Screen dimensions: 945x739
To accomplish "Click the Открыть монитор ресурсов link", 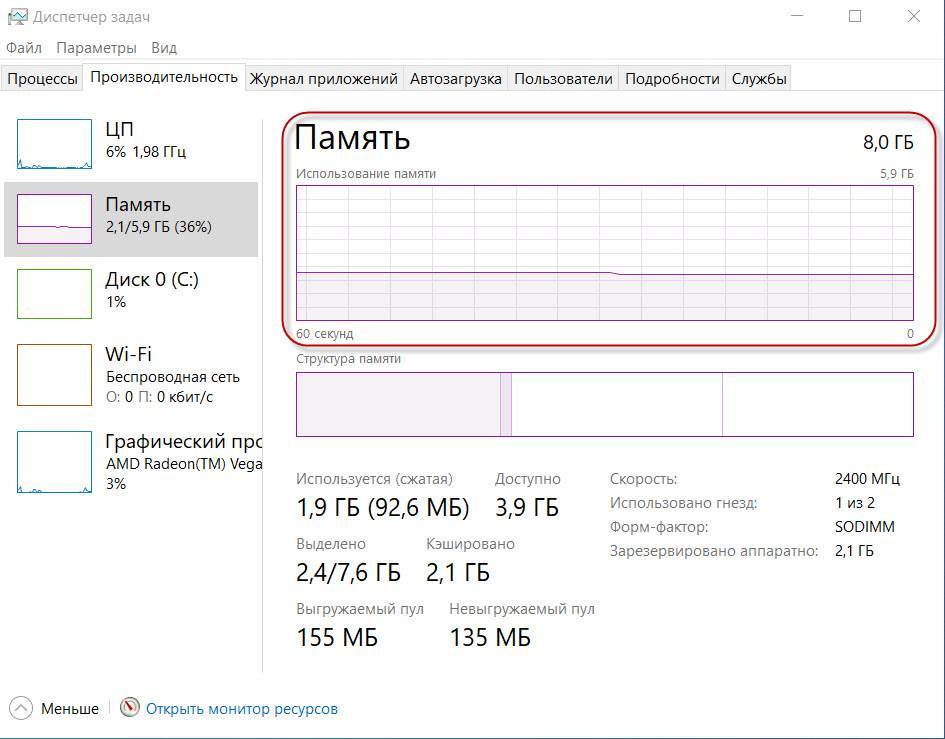I will pos(242,709).
